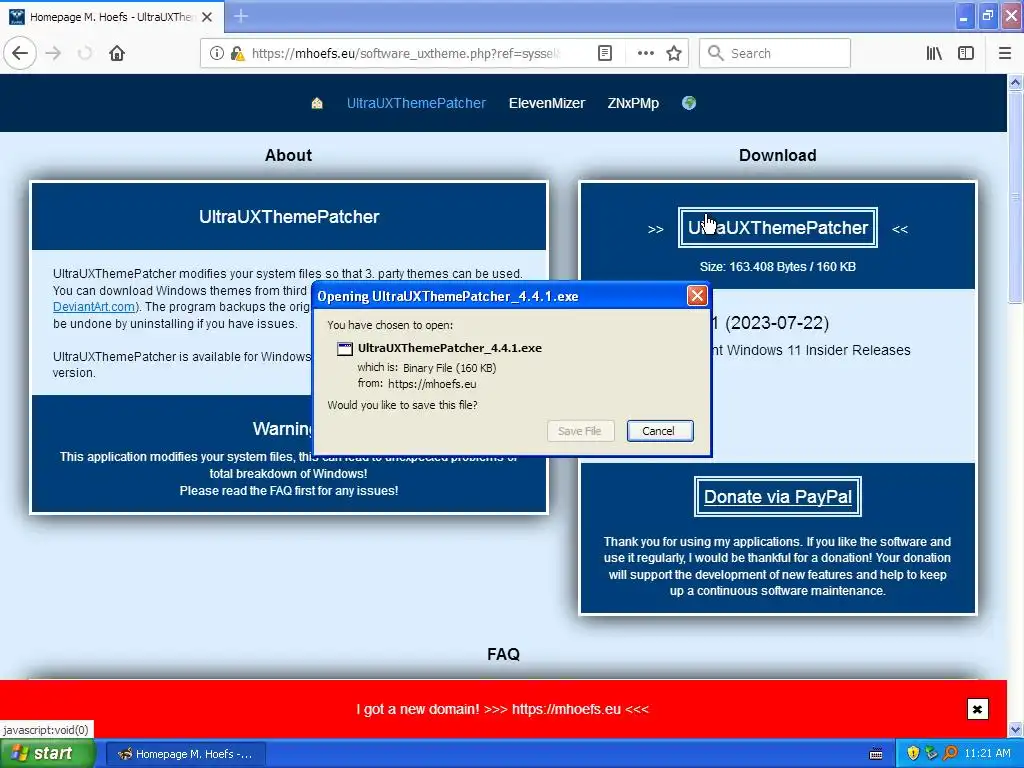
Task: Click the FAQ heading
Action: 503,654
